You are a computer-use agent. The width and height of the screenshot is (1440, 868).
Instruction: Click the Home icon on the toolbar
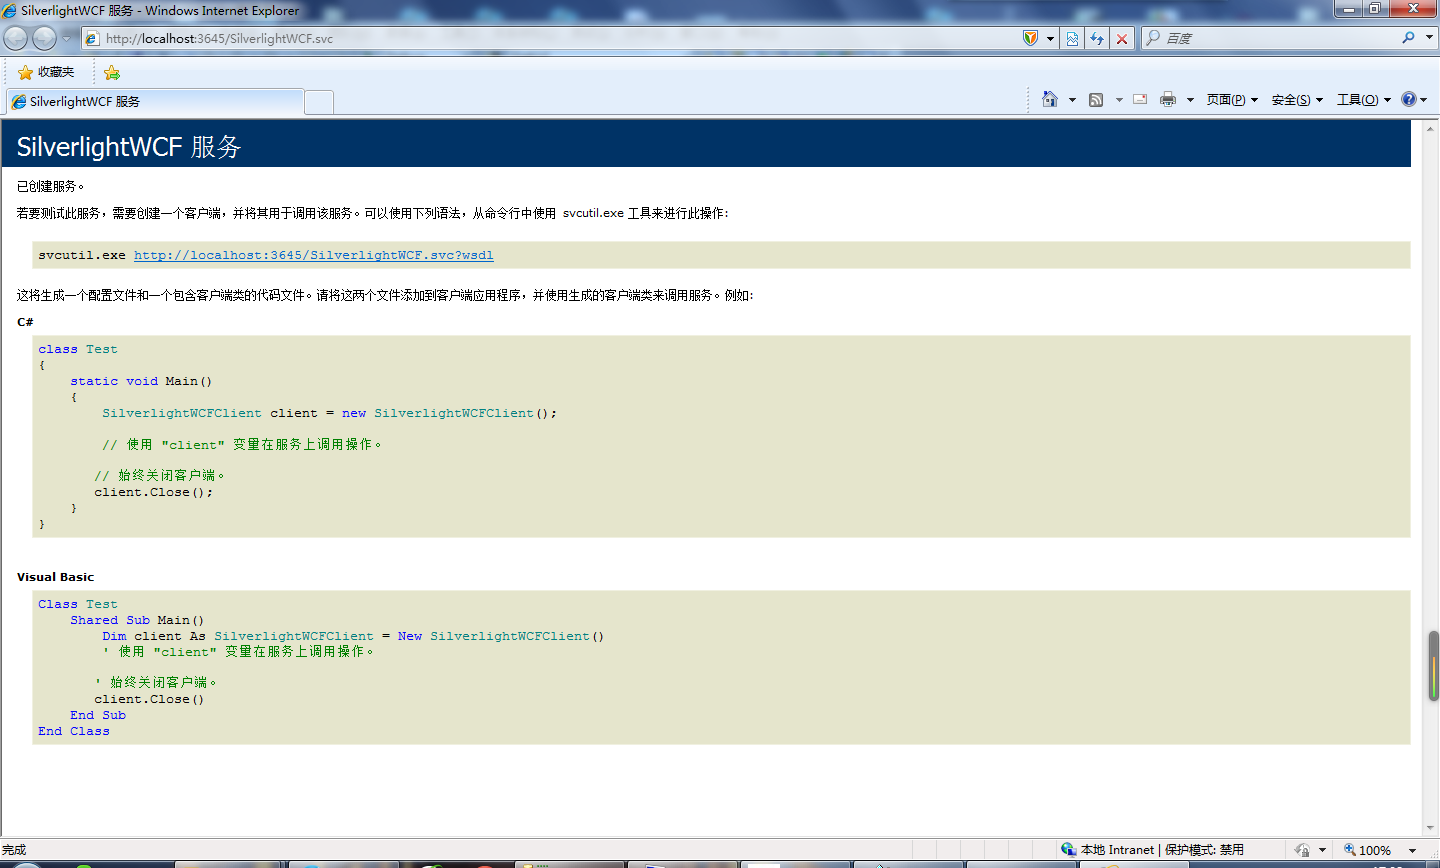1048,99
